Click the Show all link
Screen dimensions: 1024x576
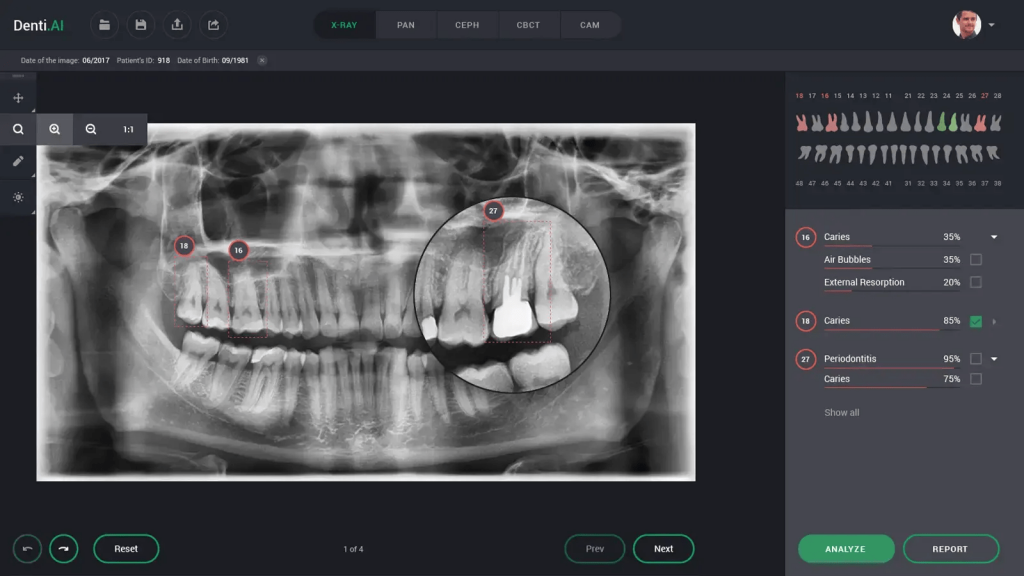click(842, 411)
